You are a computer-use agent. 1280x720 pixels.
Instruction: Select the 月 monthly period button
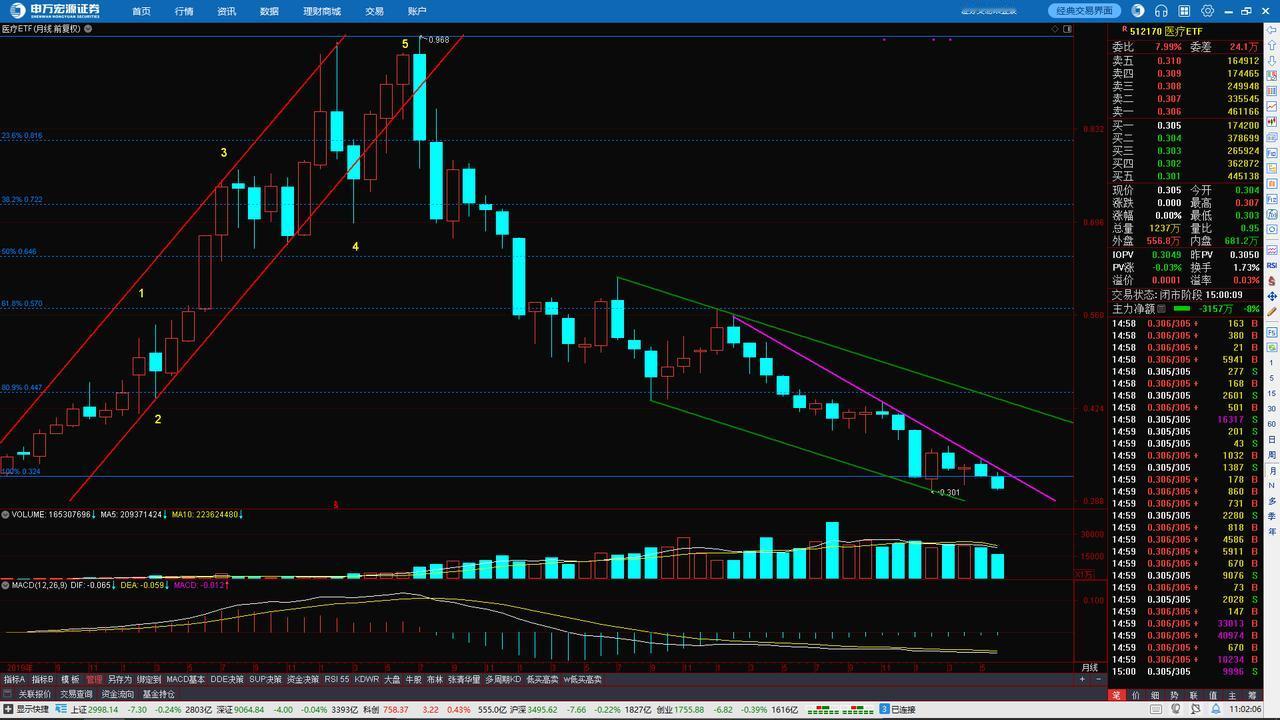pos(1272,470)
